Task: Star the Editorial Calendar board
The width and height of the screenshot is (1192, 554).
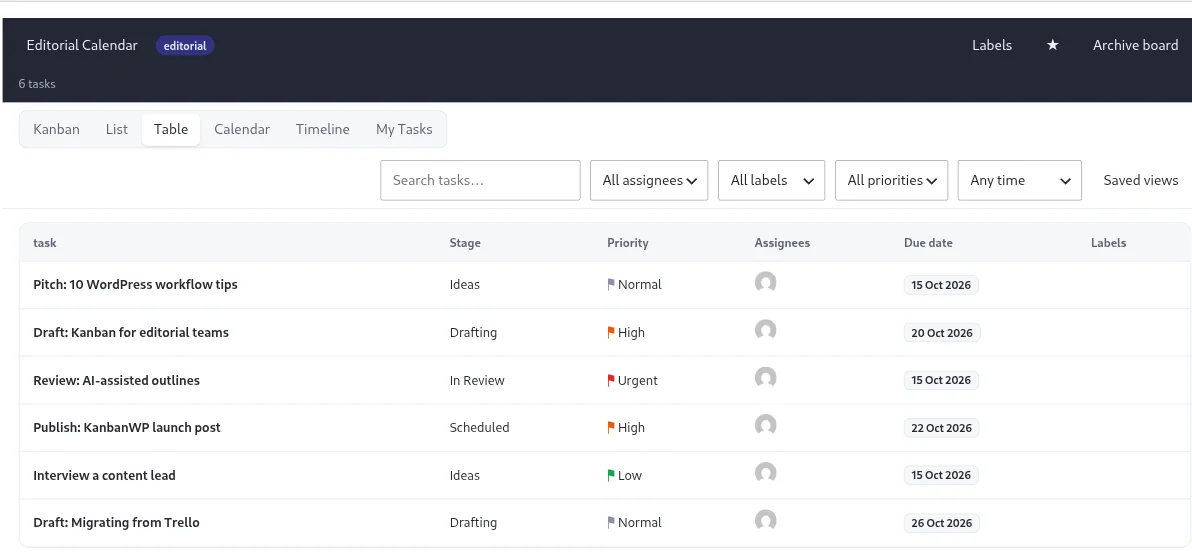Action: tap(1052, 45)
